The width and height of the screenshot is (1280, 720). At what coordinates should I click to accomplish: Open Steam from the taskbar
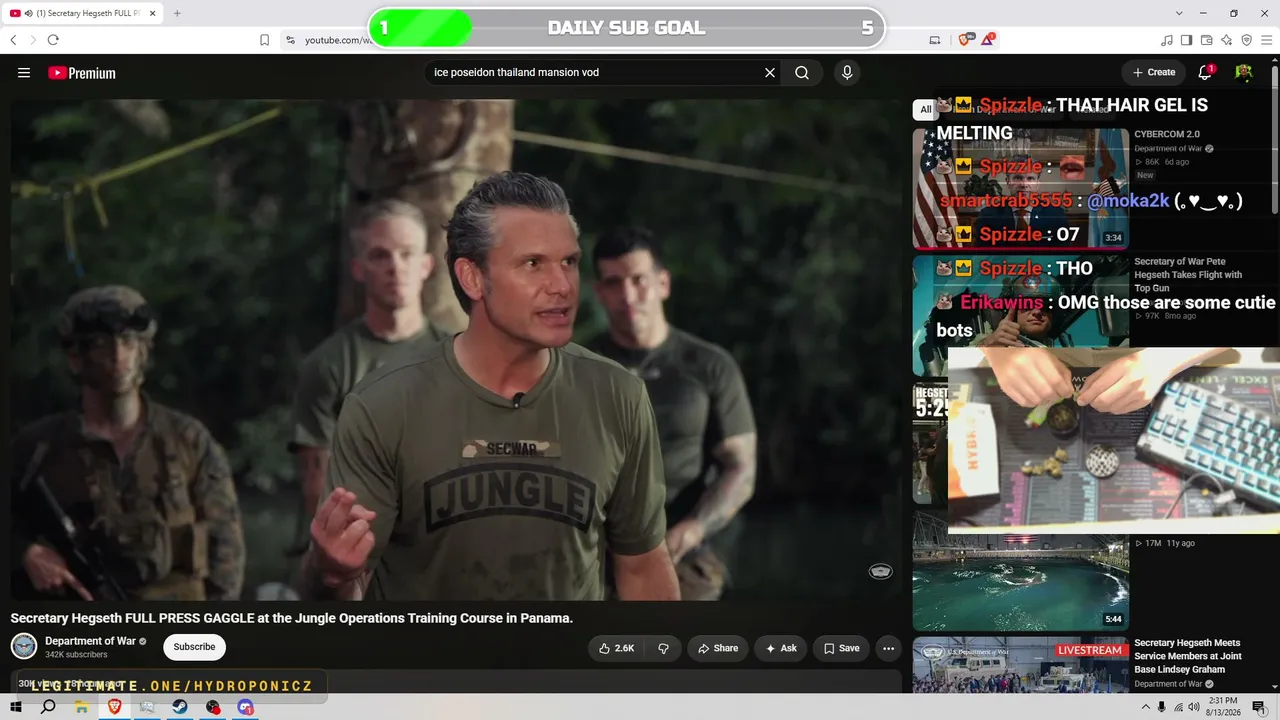coord(180,707)
